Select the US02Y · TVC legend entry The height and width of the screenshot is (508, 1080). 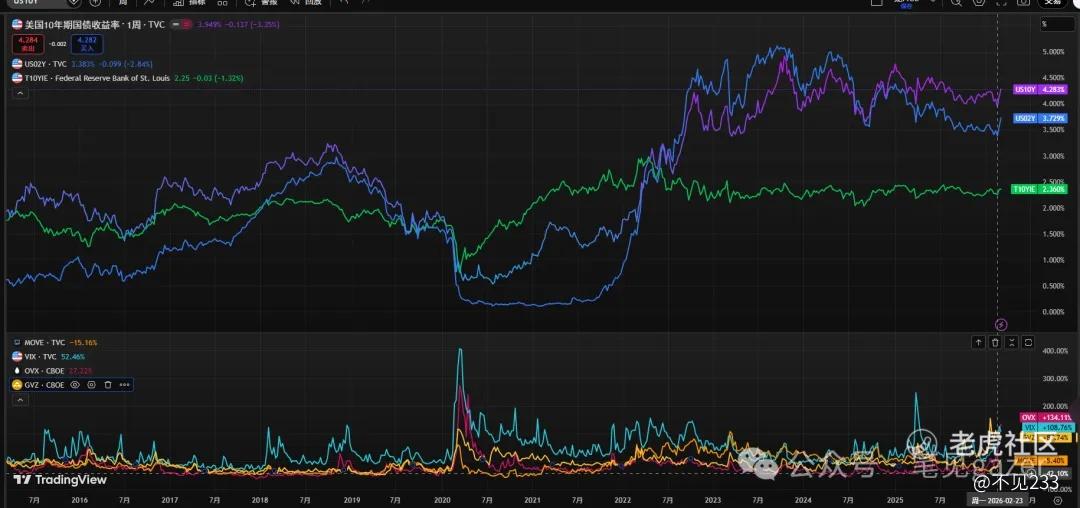click(x=45, y=63)
